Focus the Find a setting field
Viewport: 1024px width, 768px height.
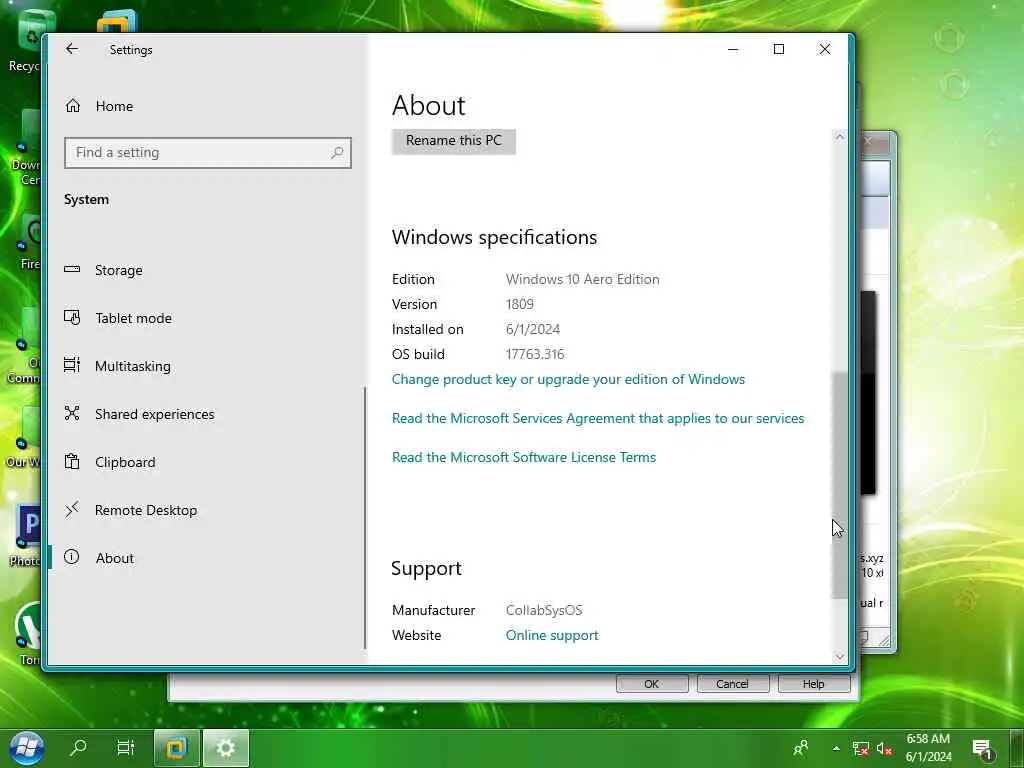[208, 153]
